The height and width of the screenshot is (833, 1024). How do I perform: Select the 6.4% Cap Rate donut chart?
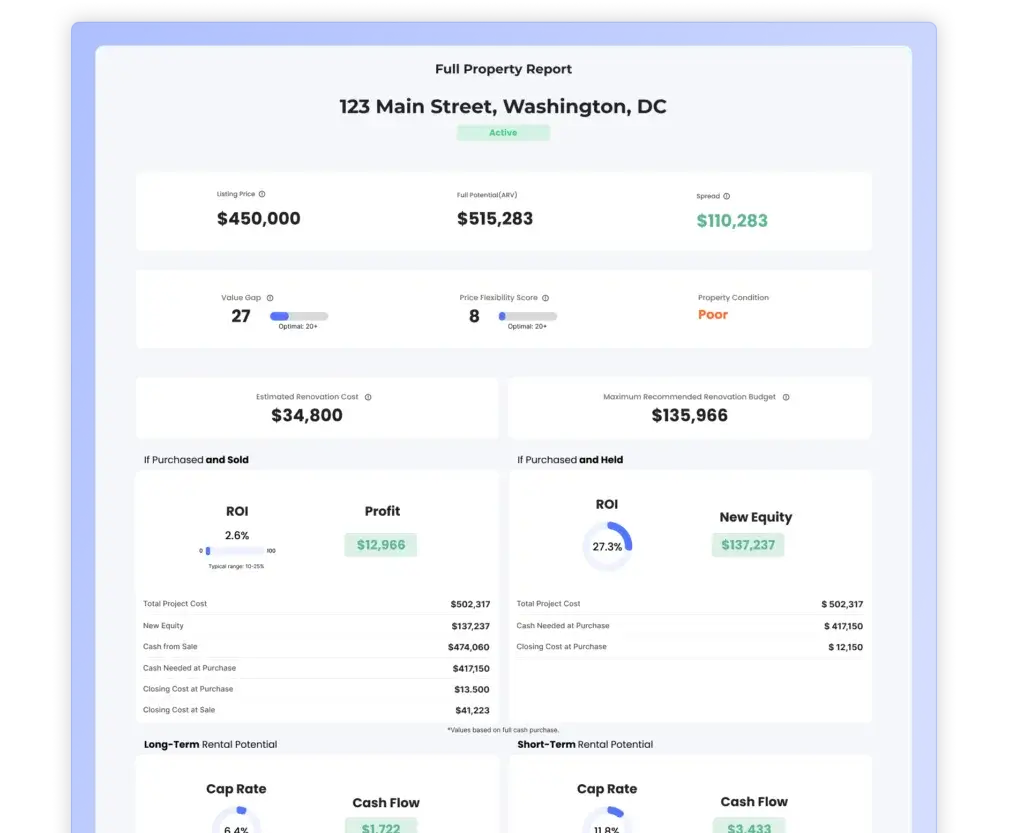[237, 825]
